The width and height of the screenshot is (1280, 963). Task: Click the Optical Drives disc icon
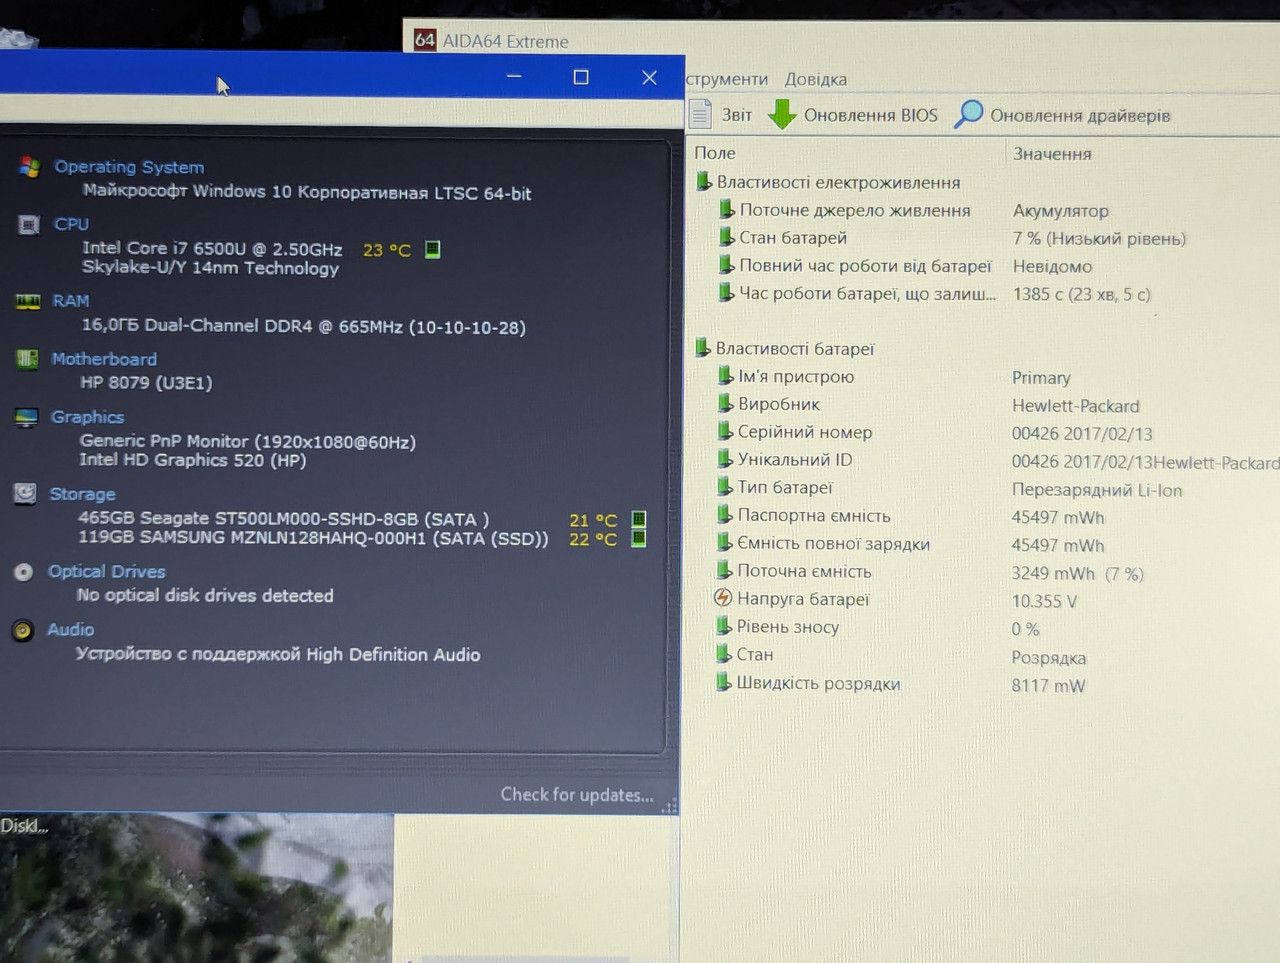24,572
